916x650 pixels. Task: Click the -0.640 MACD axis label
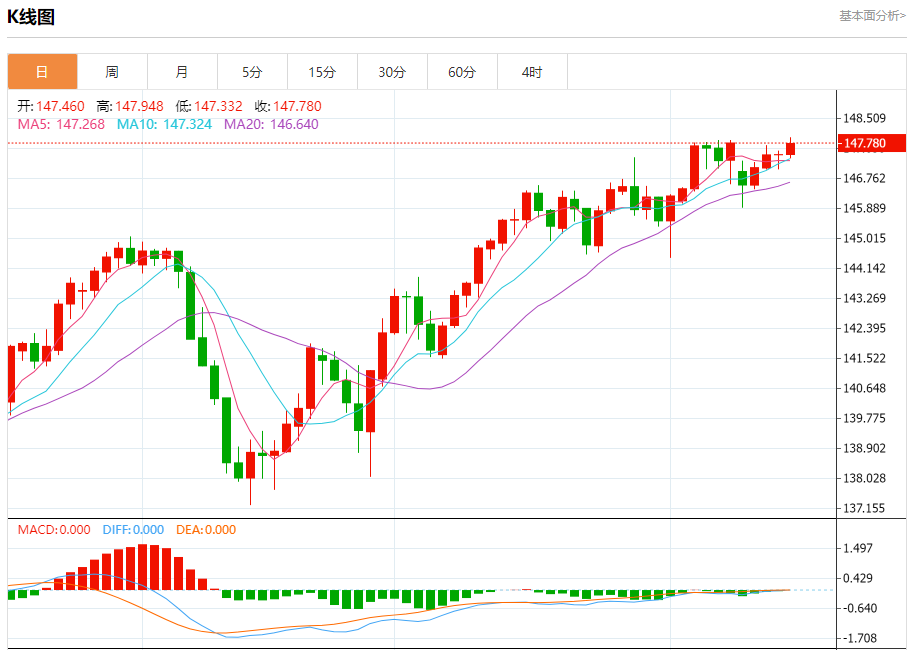click(858, 609)
